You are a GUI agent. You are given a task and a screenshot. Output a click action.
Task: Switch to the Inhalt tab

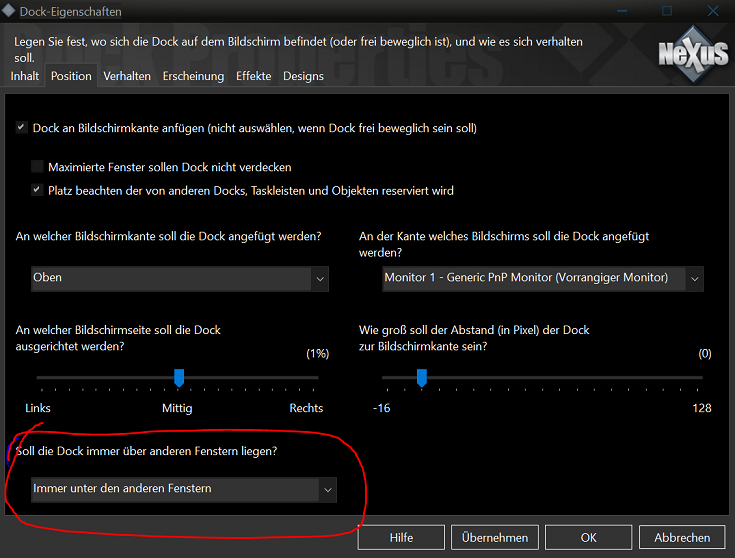[x=25, y=76]
